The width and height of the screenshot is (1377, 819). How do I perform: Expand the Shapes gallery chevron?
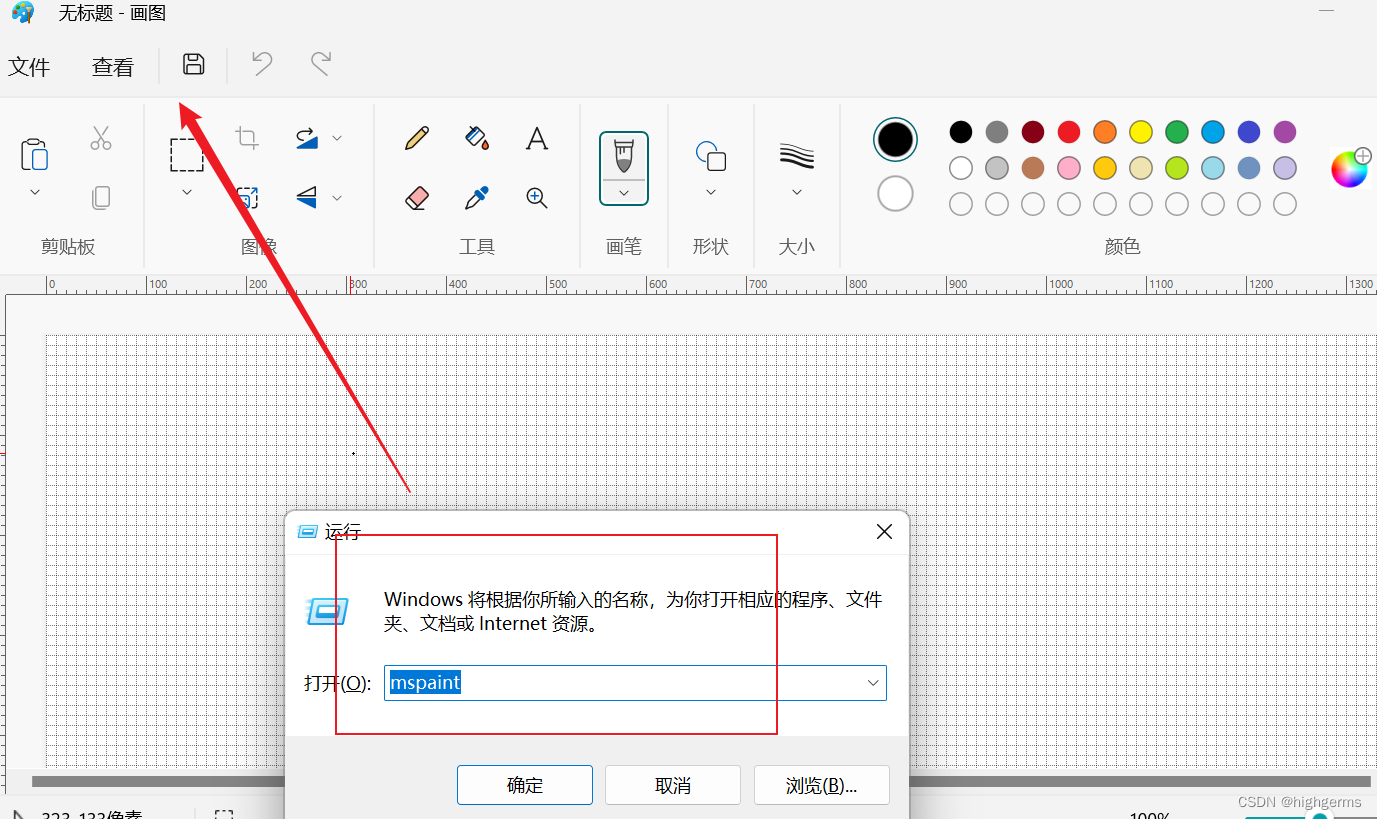point(711,191)
